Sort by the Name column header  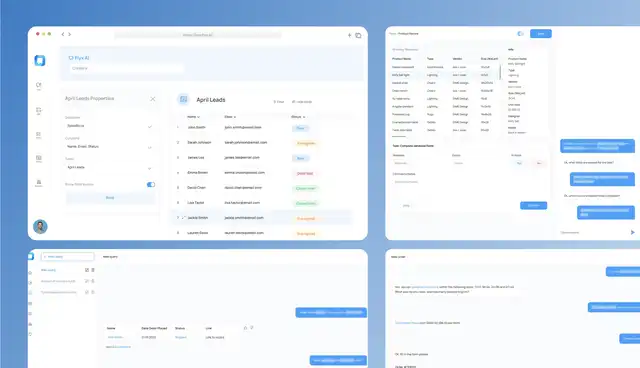tap(193, 117)
